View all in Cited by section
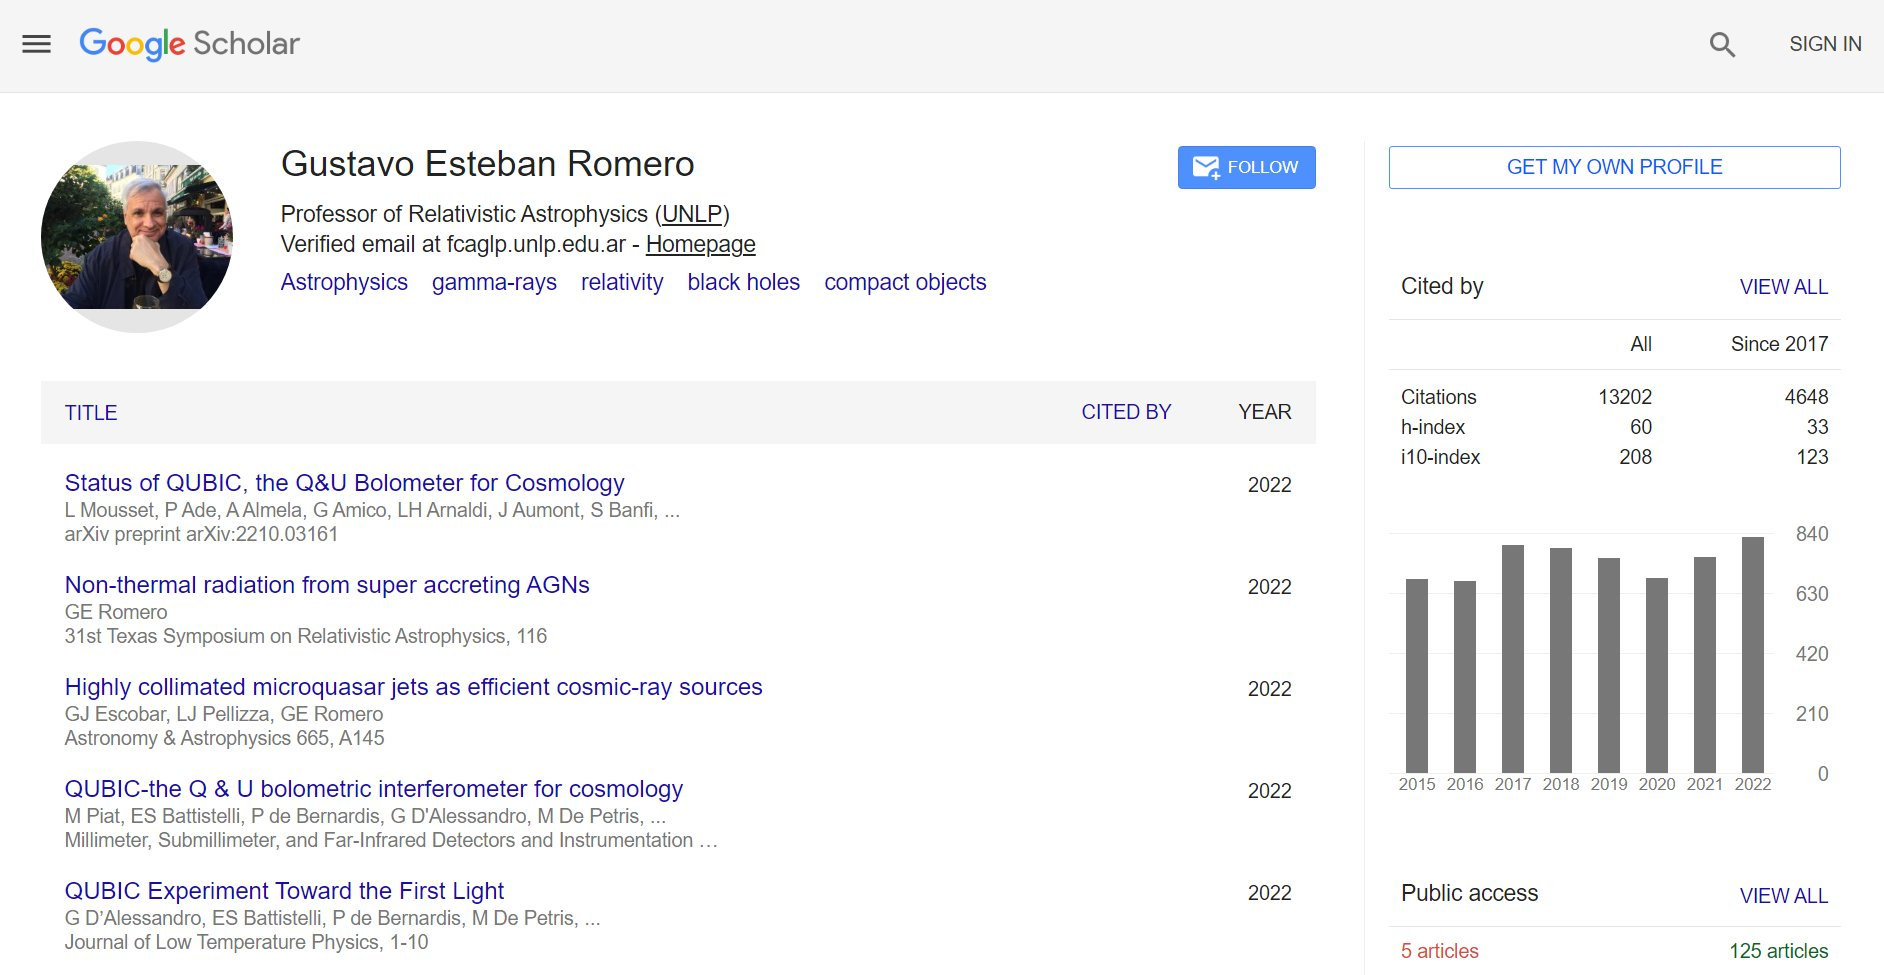Screen dimensions: 1884x975 (x=1783, y=287)
